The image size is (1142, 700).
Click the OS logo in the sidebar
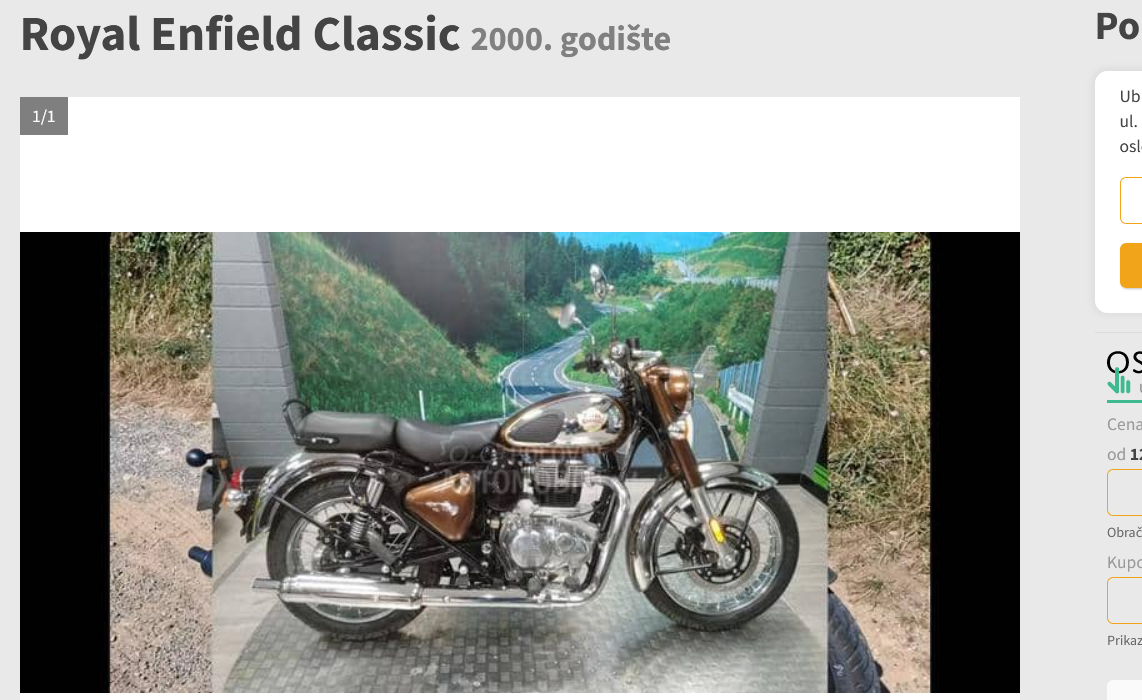click(1124, 362)
